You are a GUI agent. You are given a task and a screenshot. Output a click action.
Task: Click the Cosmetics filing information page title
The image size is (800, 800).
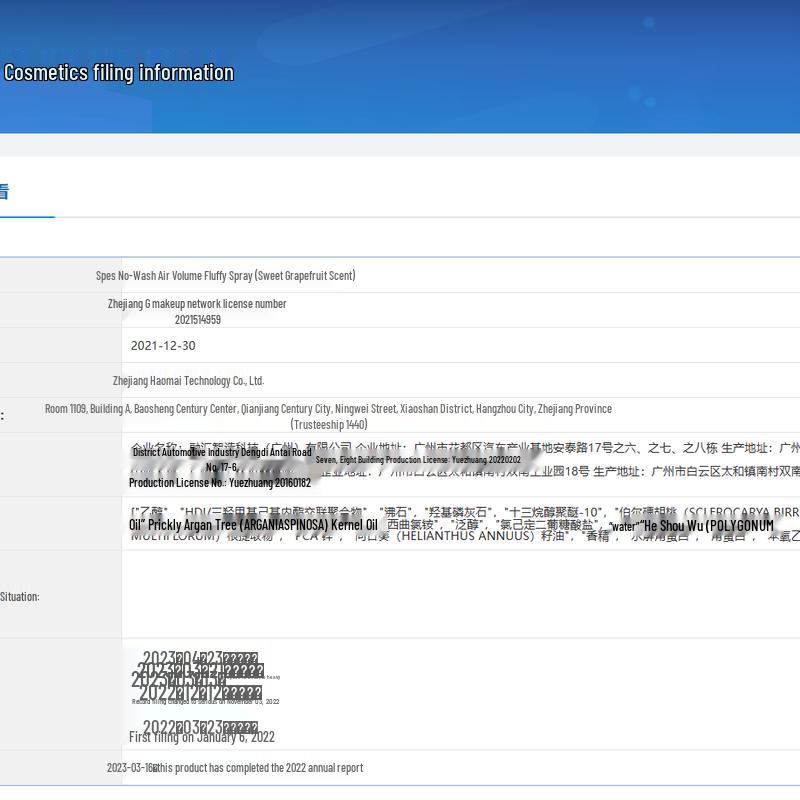[x=118, y=73]
